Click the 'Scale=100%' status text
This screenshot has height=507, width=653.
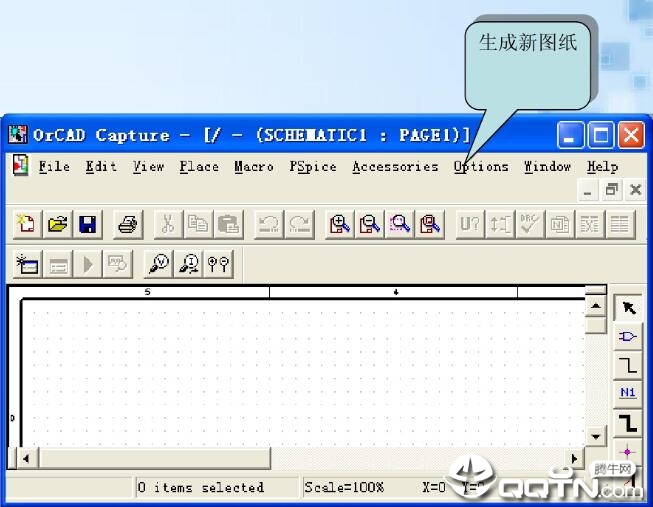pyautogui.click(x=344, y=487)
